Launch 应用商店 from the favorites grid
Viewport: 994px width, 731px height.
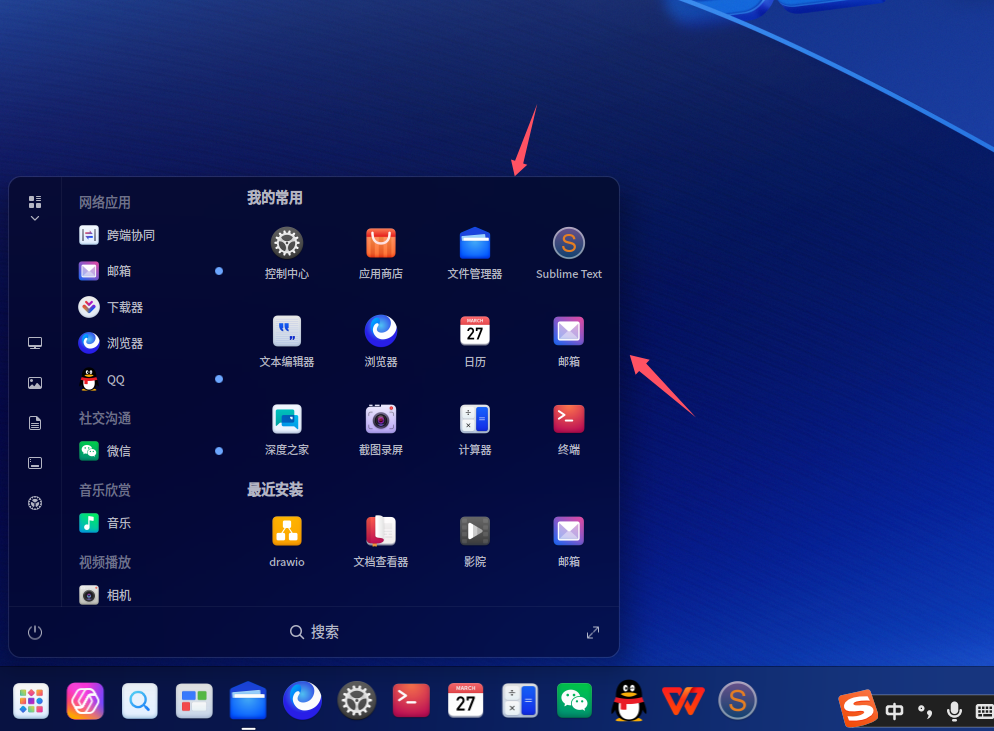(380, 253)
